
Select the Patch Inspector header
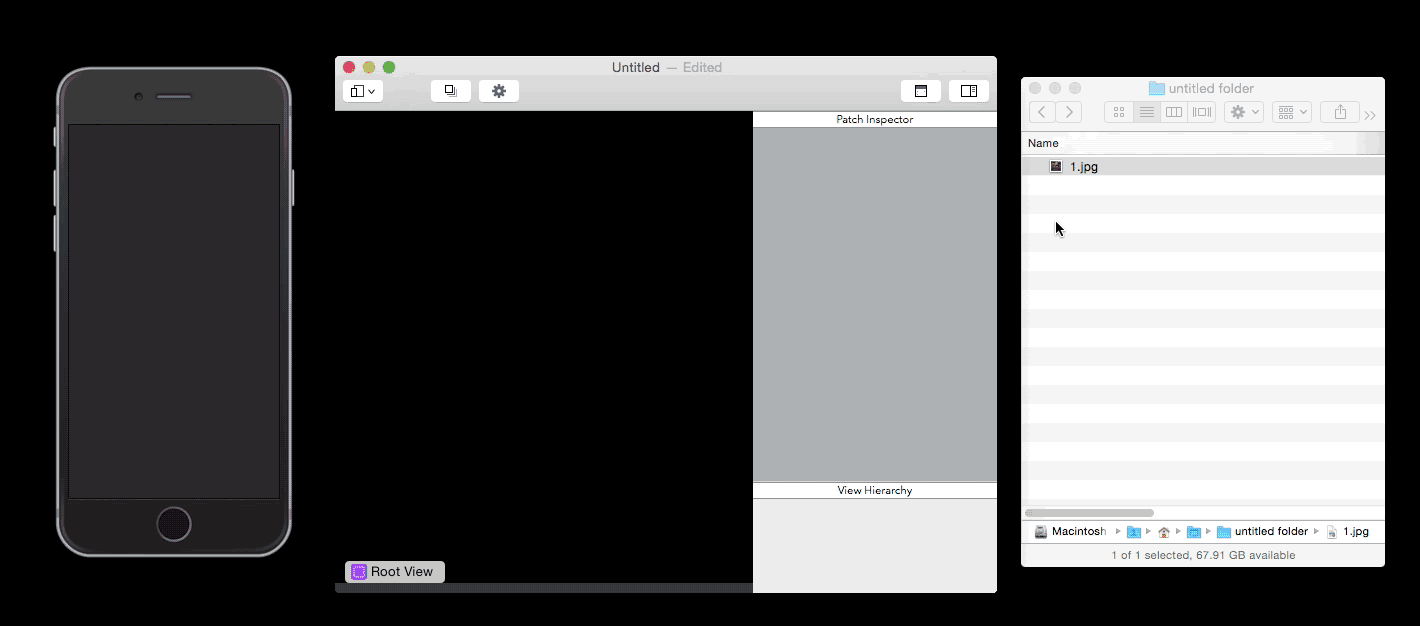[x=875, y=119]
